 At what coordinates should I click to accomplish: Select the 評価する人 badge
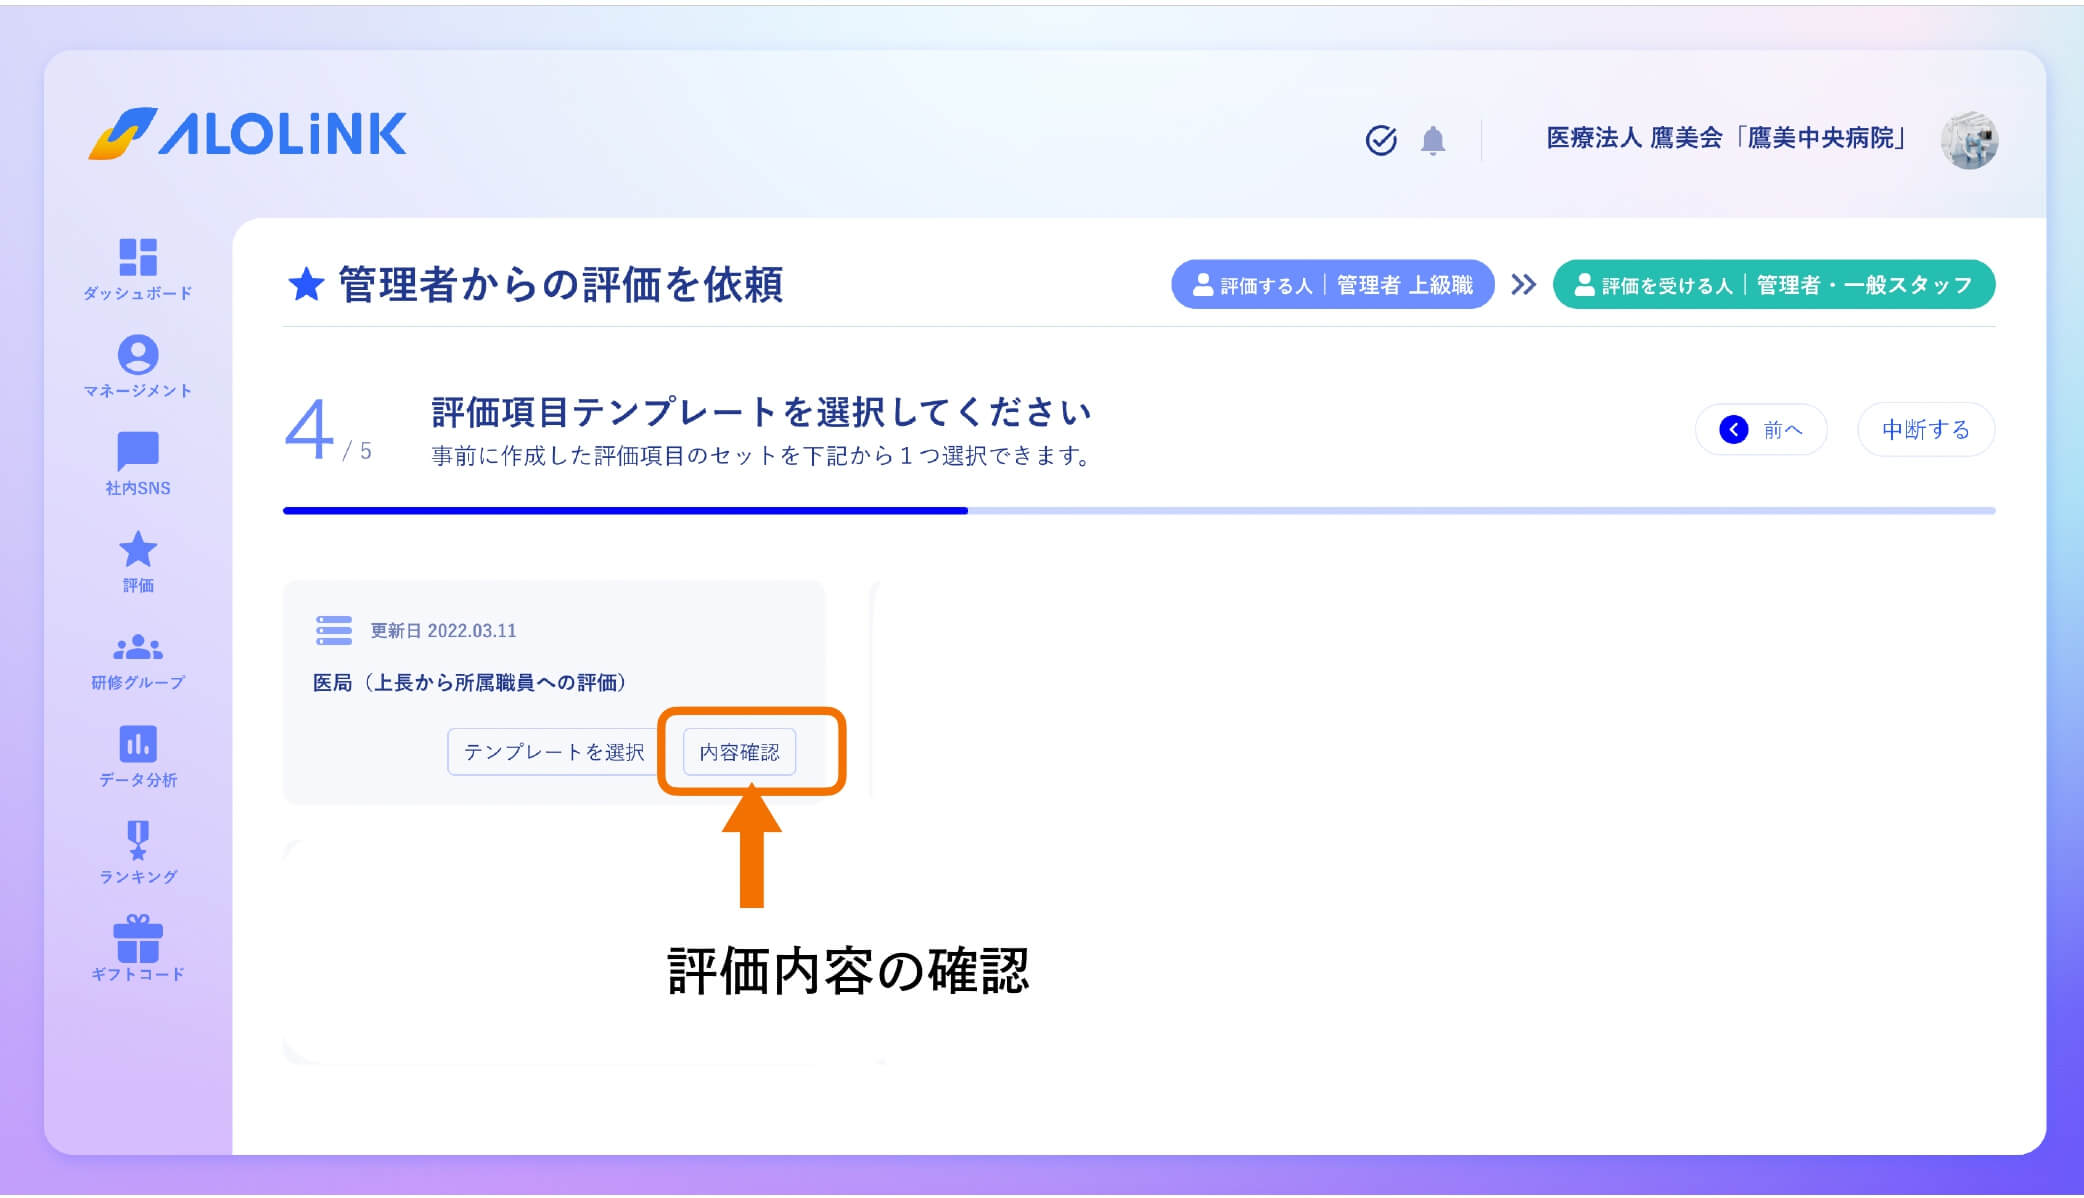click(1333, 284)
